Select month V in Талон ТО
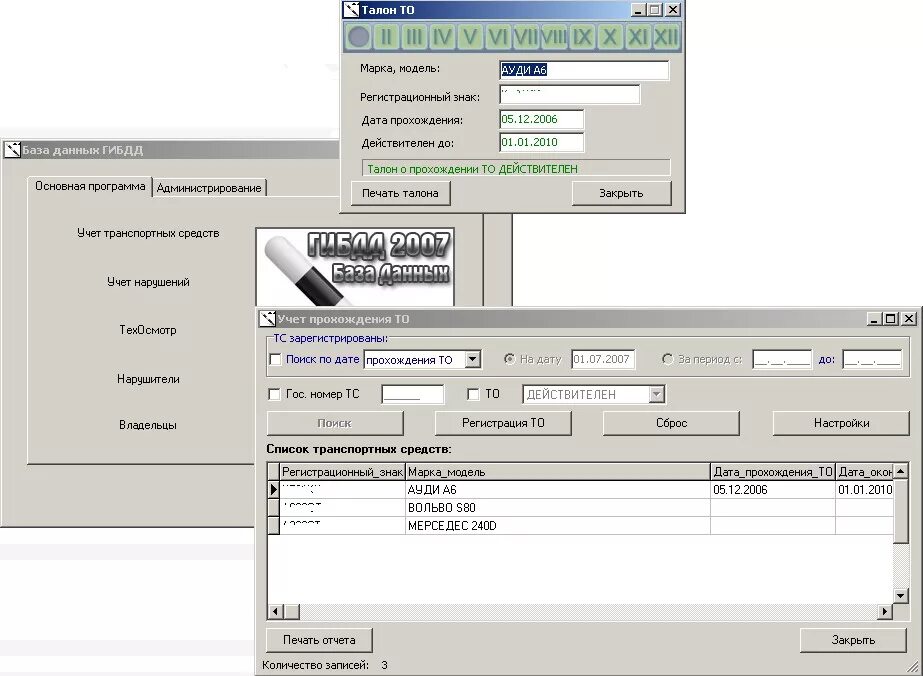This screenshot has height=676, width=923. pyautogui.click(x=470, y=37)
